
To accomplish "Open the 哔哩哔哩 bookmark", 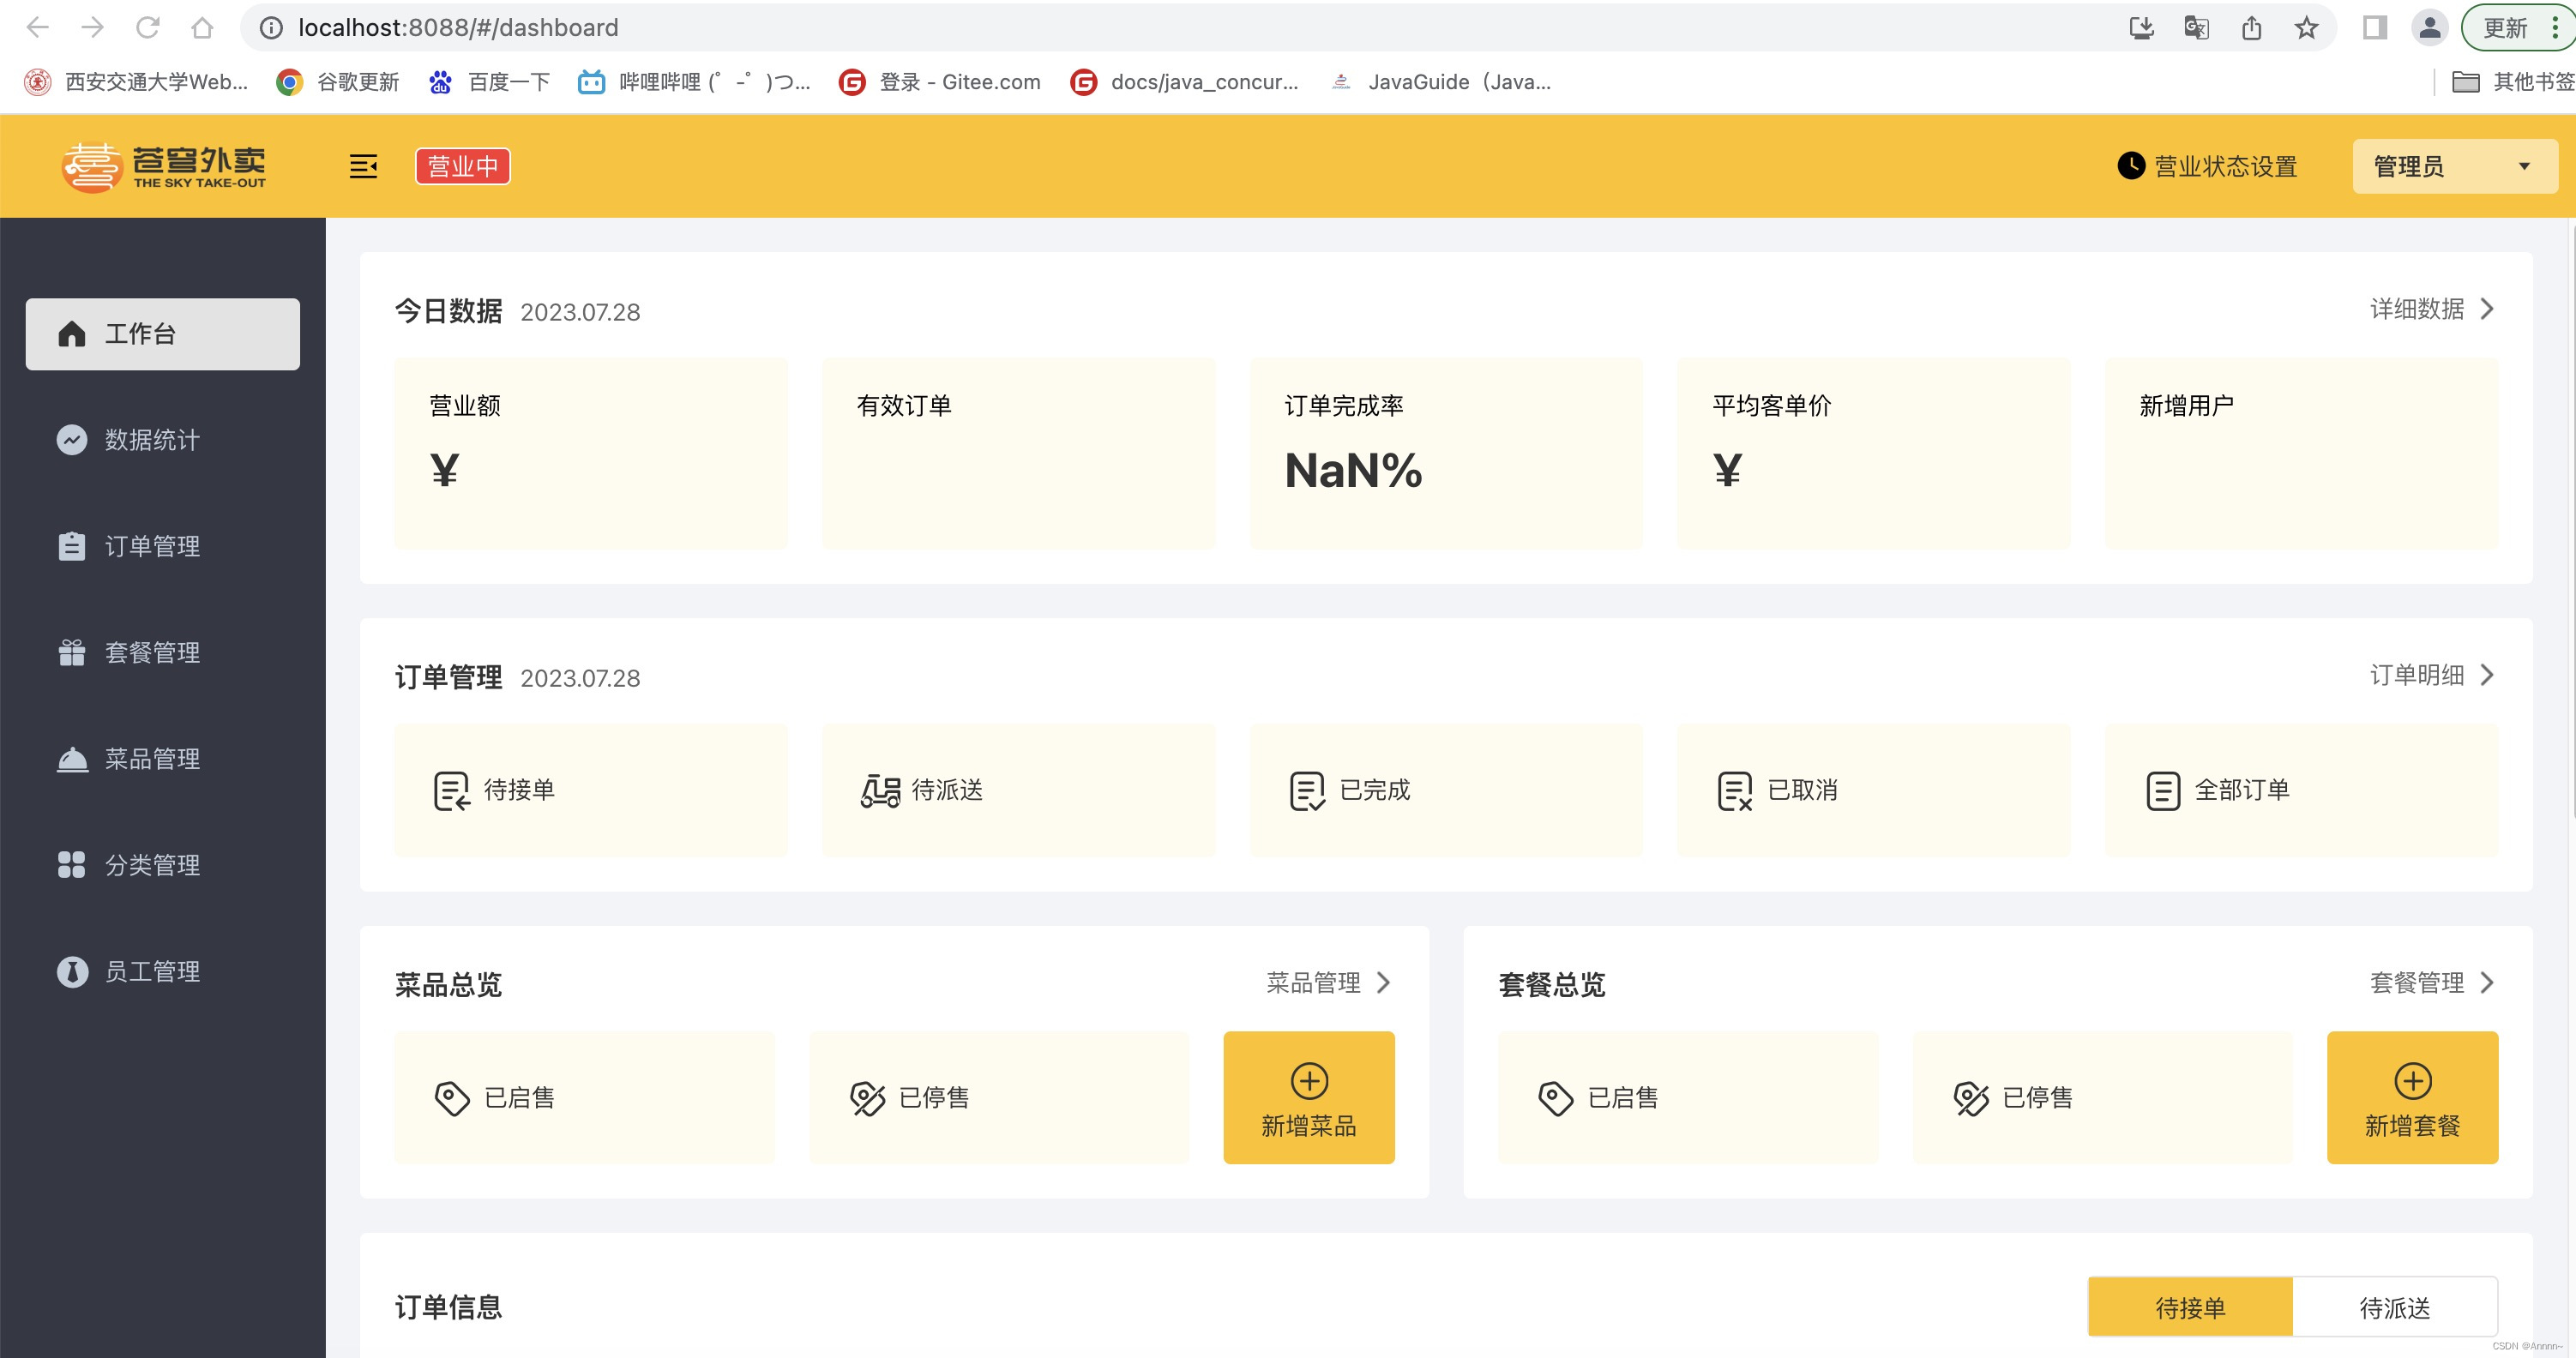I will click(x=694, y=82).
